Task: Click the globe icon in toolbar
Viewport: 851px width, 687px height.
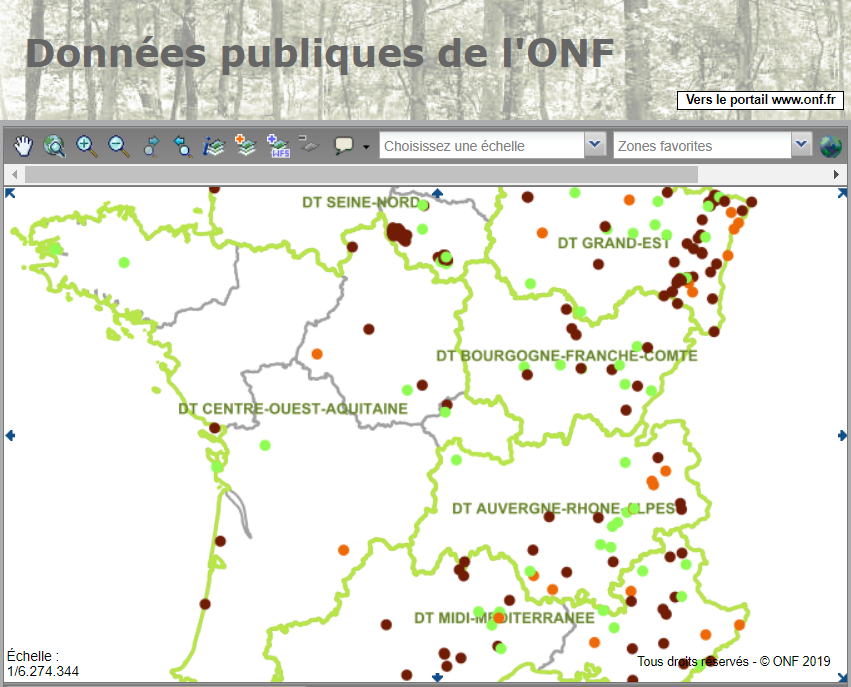Action: (x=830, y=146)
